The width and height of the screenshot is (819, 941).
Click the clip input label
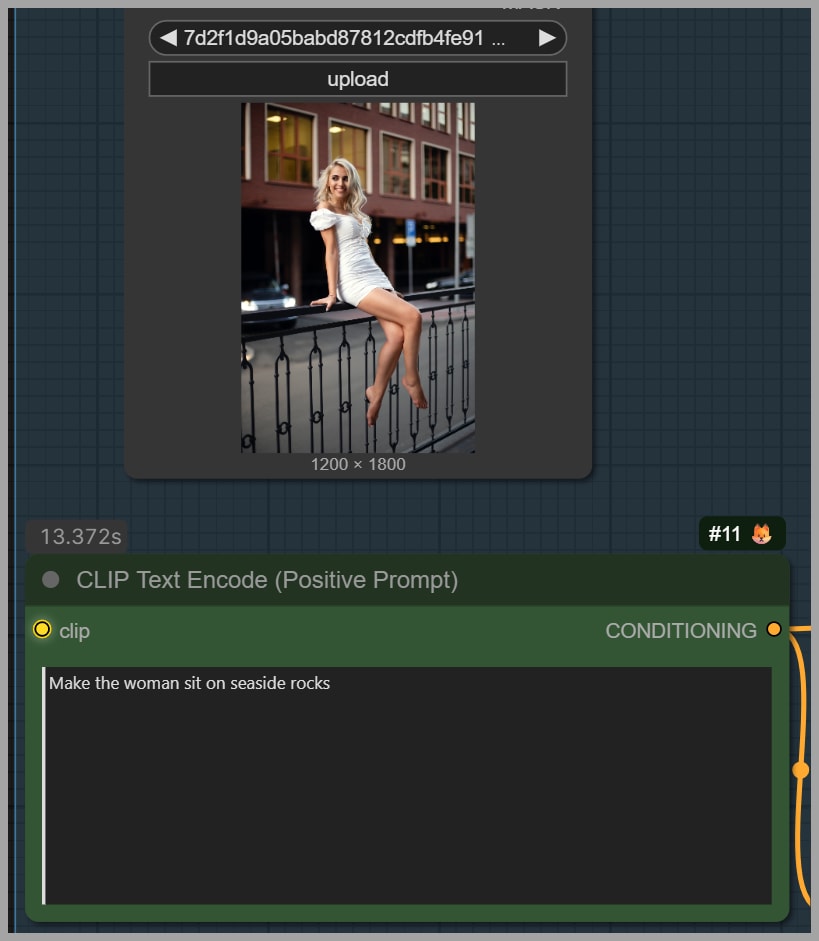point(74,631)
